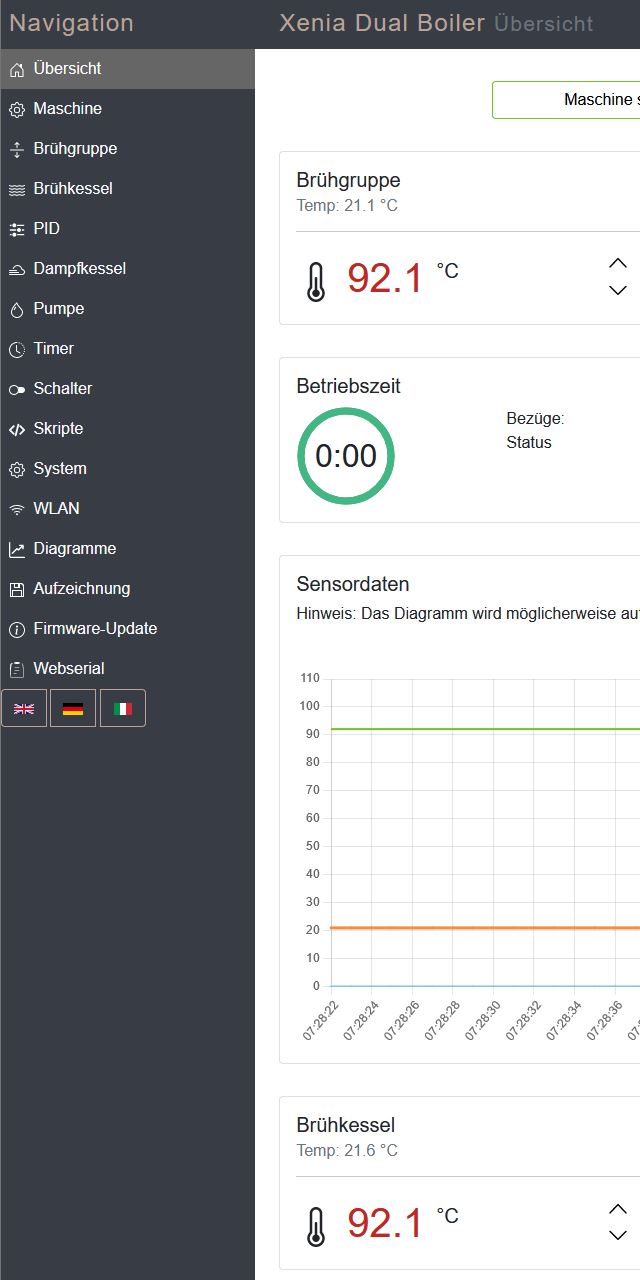640x1280 pixels.
Task: Go to the Schalter page
Action: coord(127,389)
